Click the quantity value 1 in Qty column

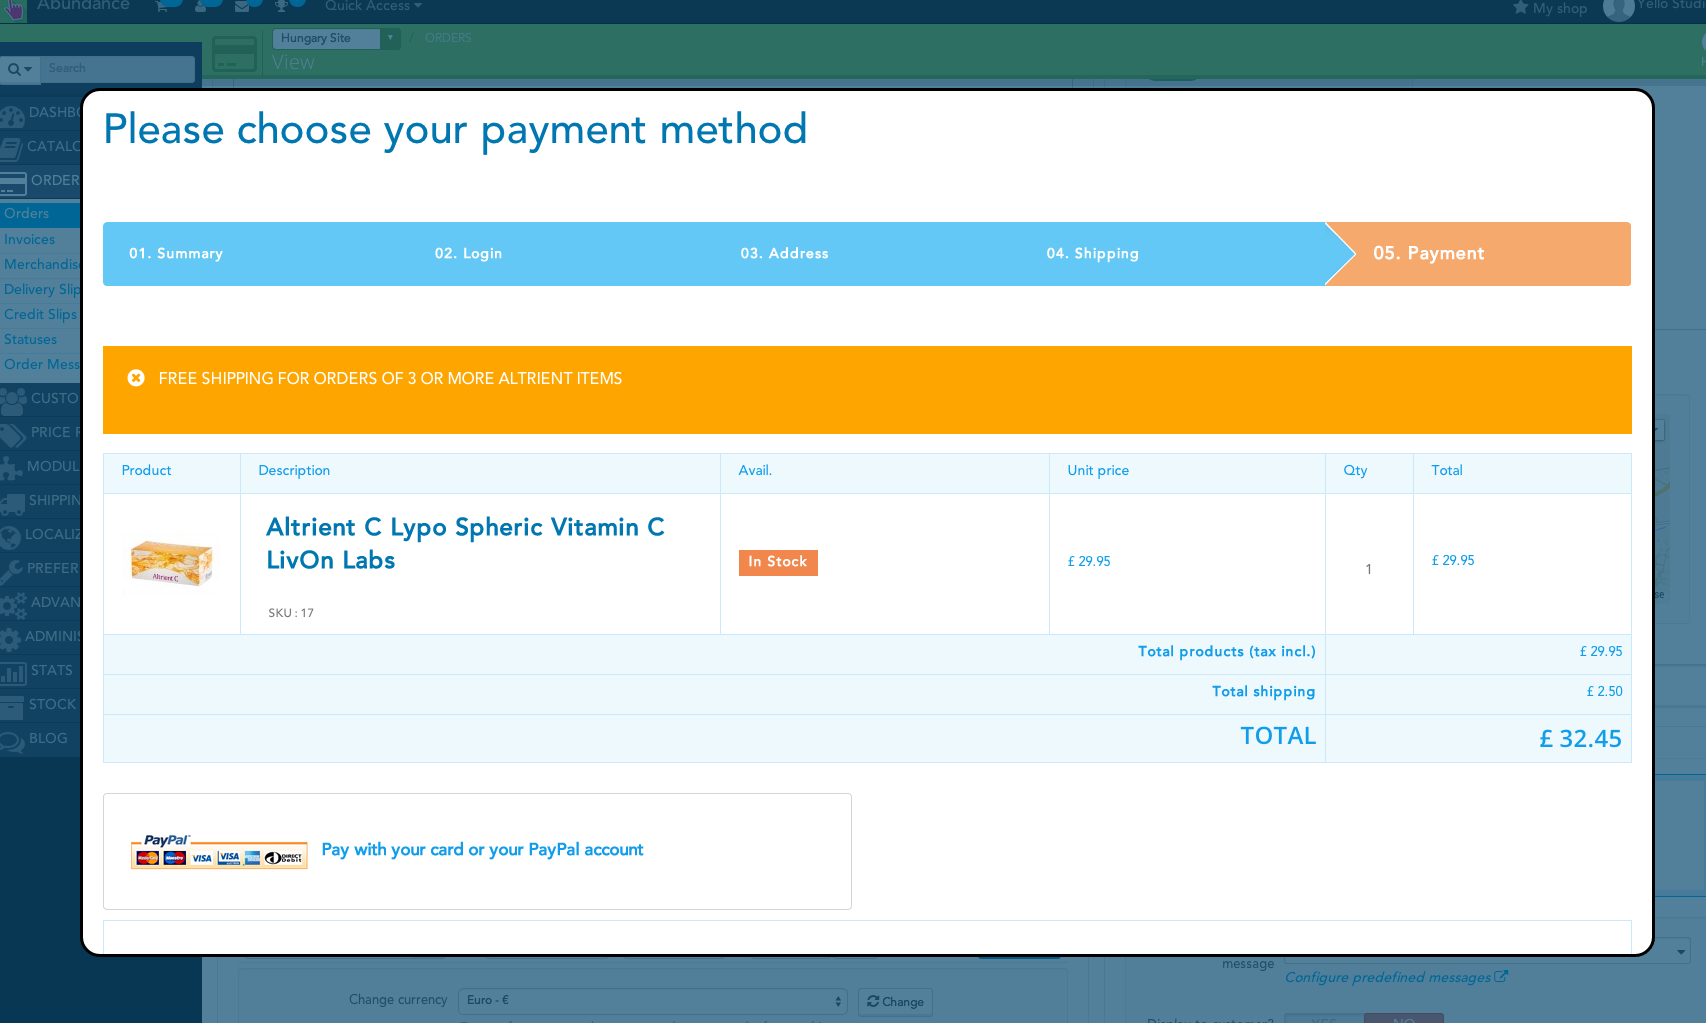coord(1369,569)
